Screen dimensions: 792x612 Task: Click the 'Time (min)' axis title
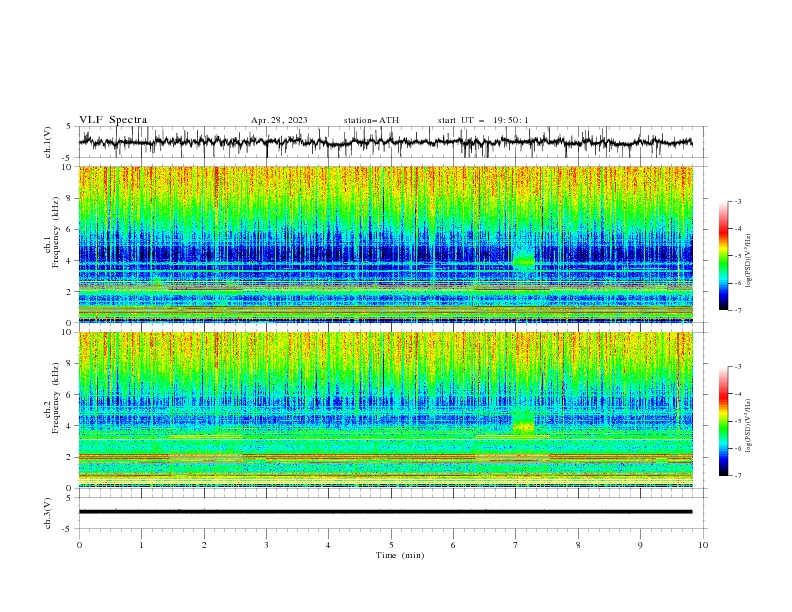pyautogui.click(x=400, y=555)
